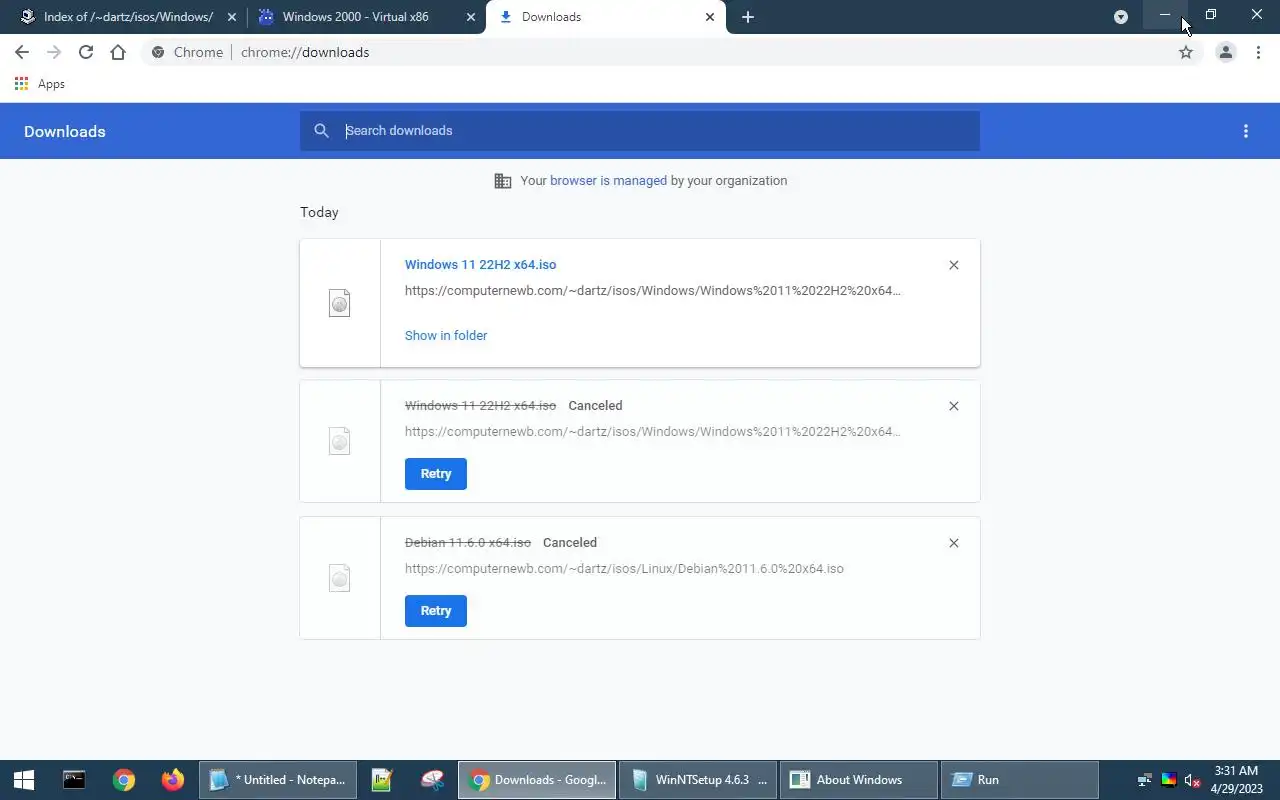The height and width of the screenshot is (800, 1280).
Task: Click the magnifier icon in downloads search
Action: [321, 131]
